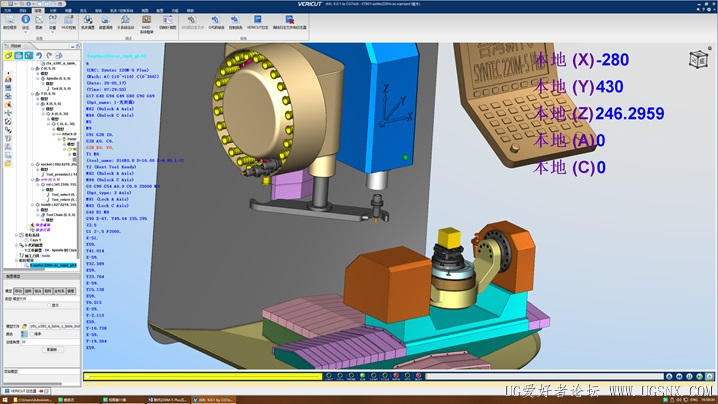
Task: Expand the Z (0, 0, 0) tree node
Action: 33,68
